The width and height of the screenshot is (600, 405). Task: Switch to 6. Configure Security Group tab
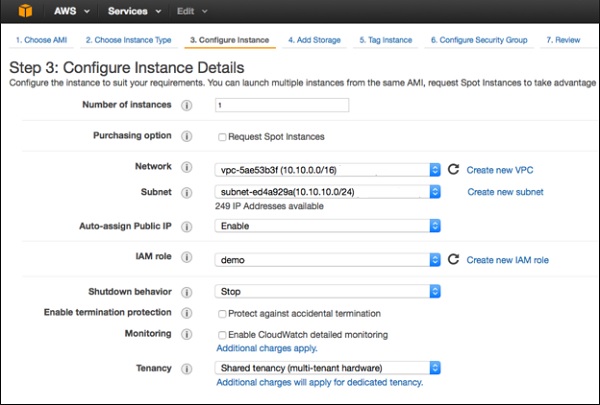pos(479,40)
